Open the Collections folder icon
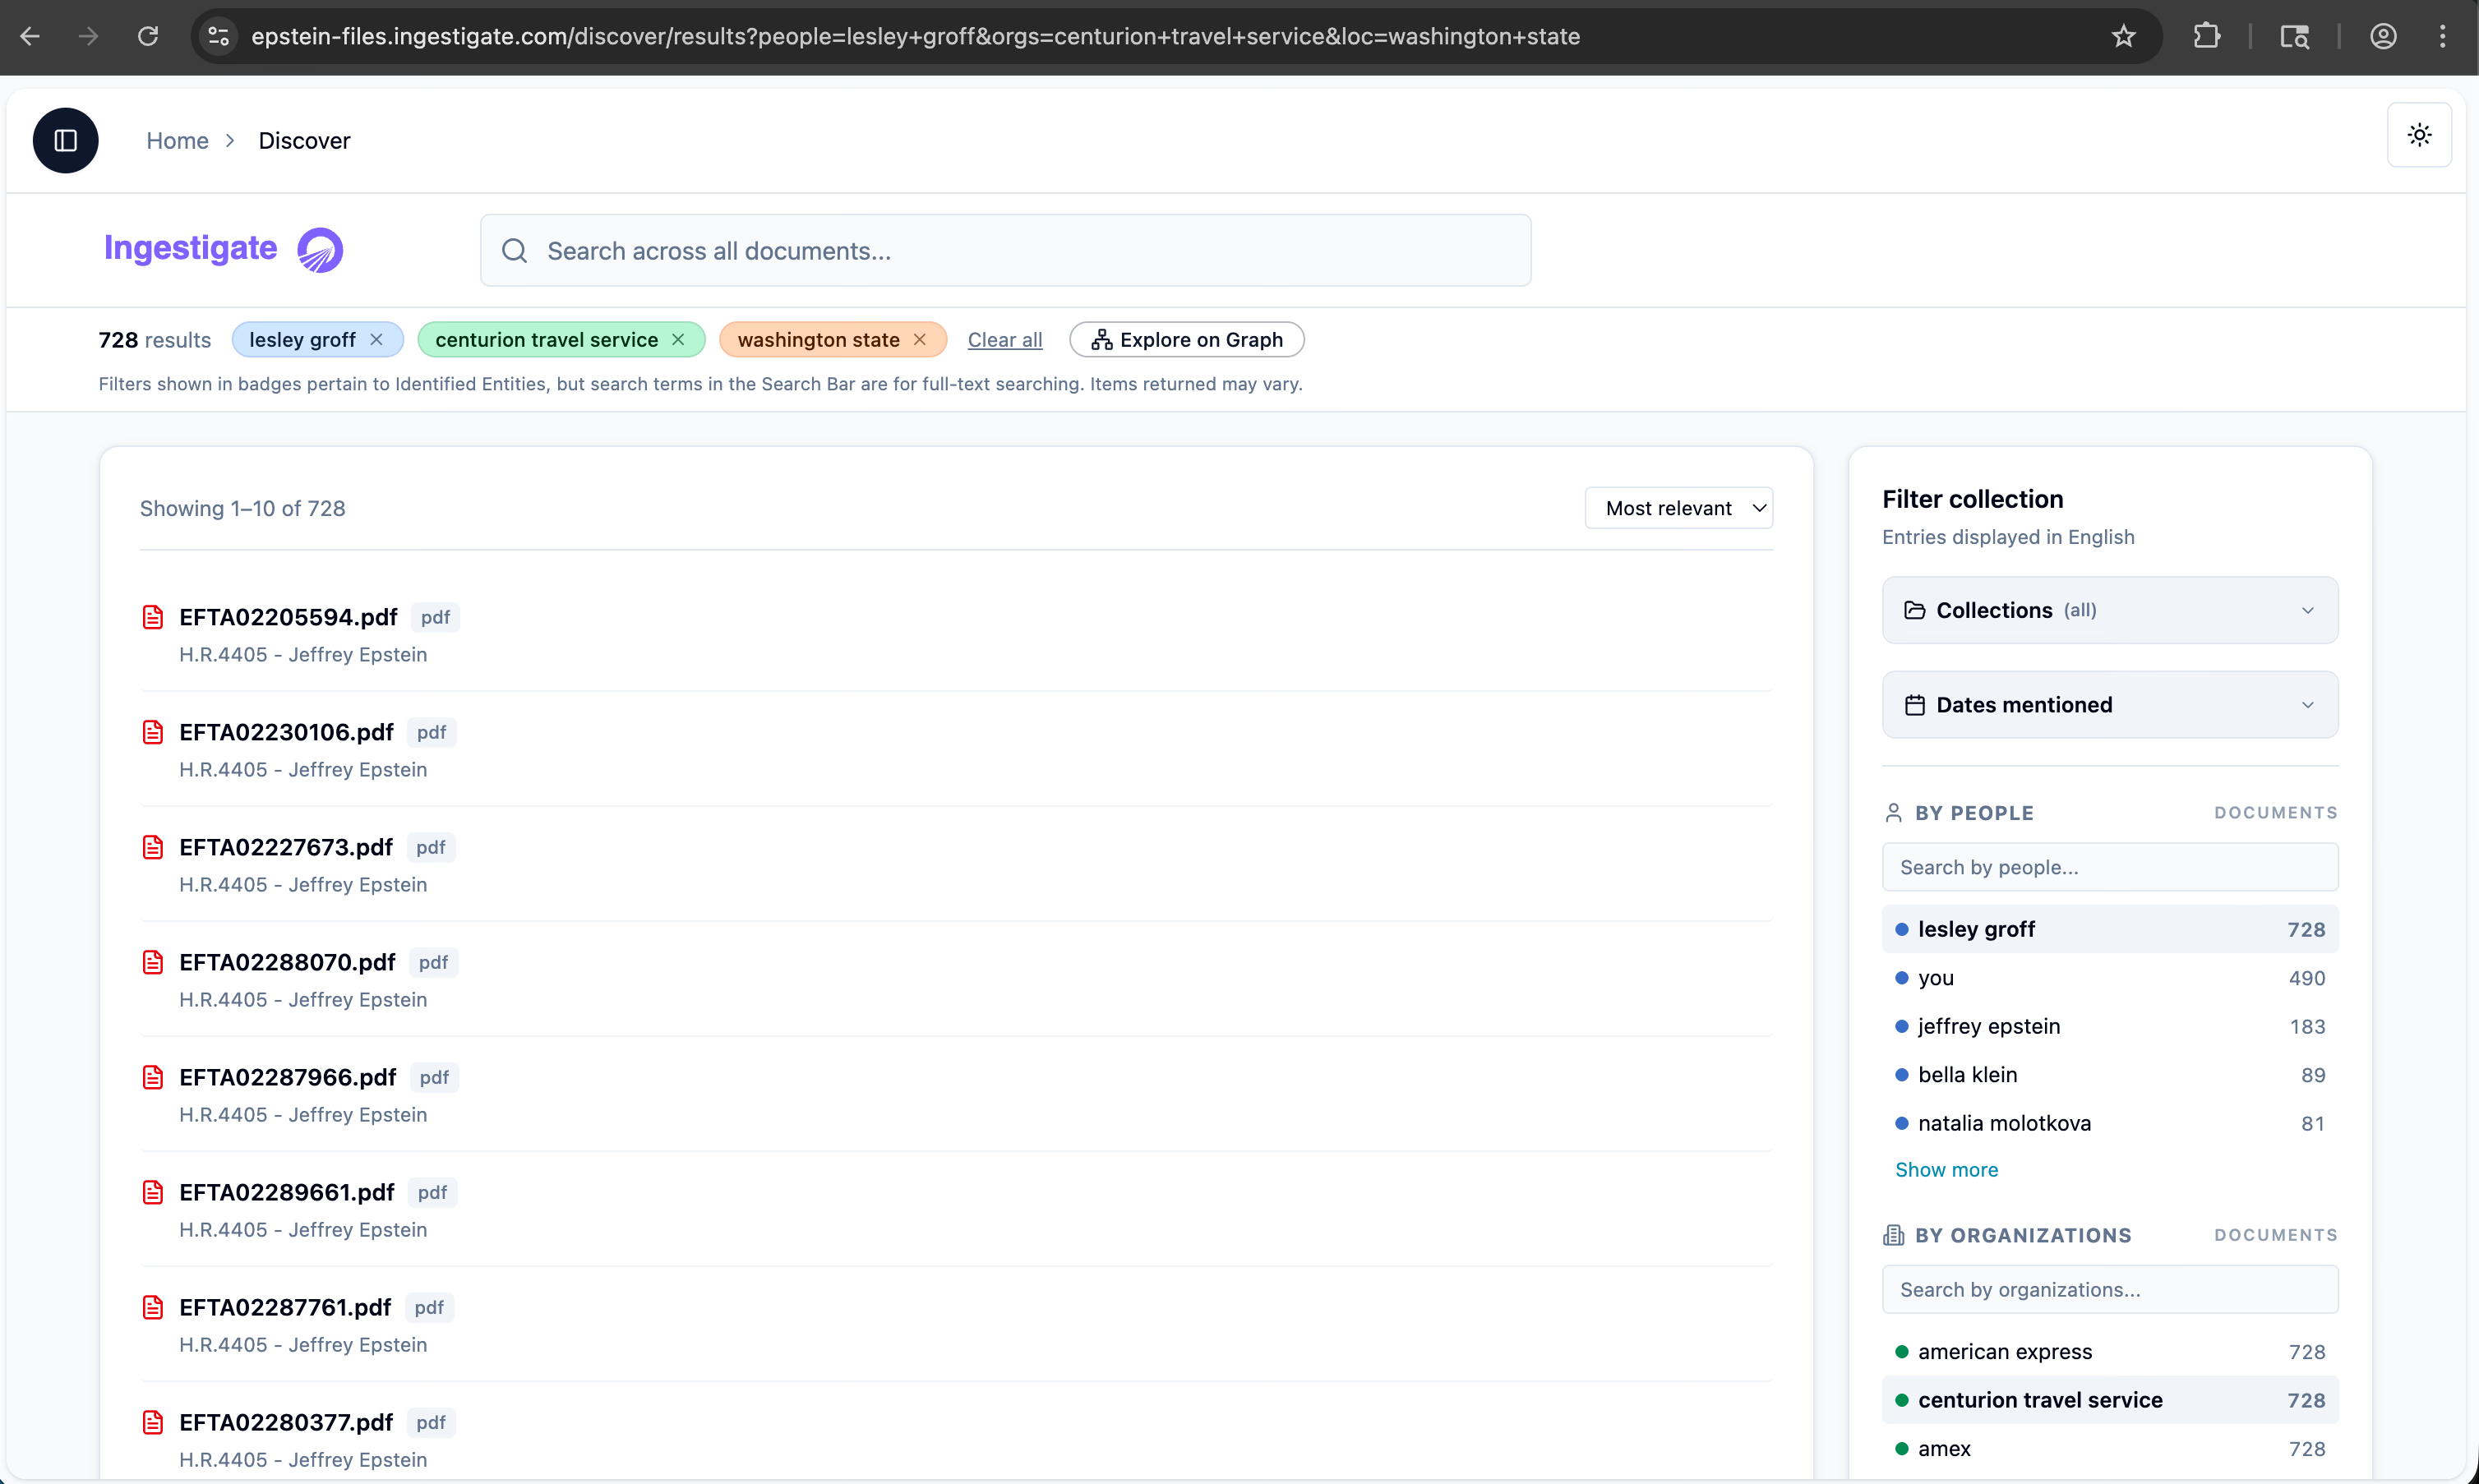2479x1484 pixels. [1915, 609]
